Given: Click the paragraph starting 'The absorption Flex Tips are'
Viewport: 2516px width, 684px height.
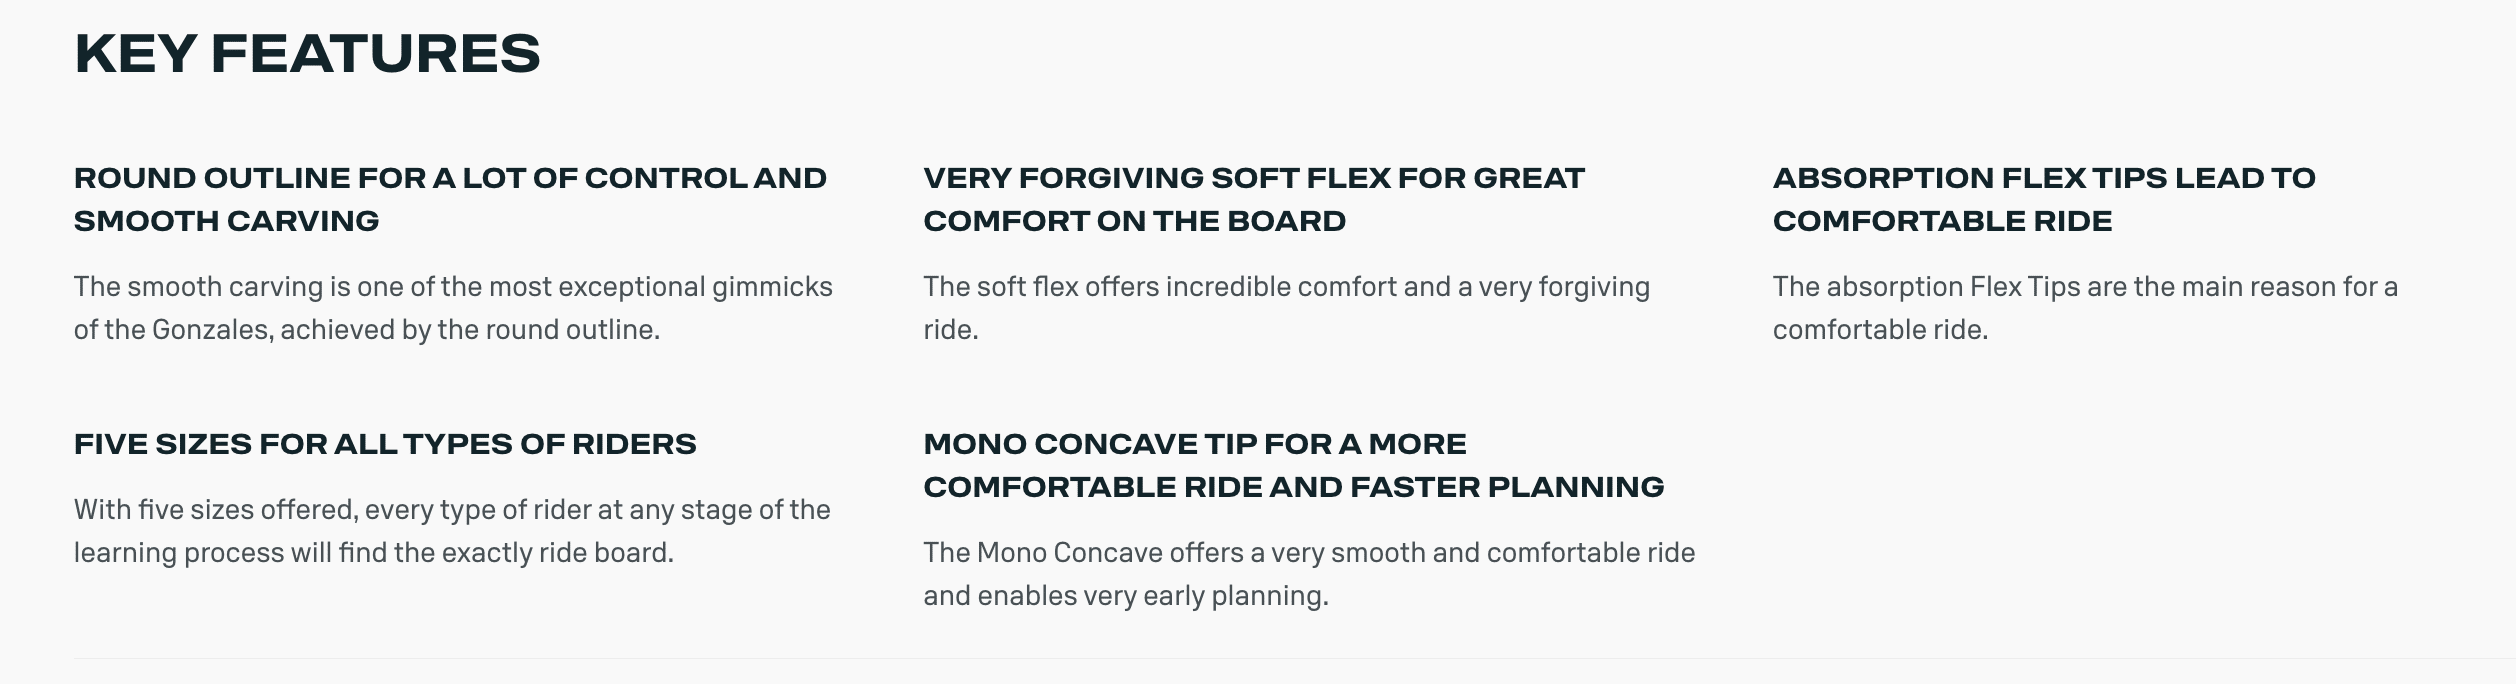Looking at the screenshot, I should tap(2085, 308).
